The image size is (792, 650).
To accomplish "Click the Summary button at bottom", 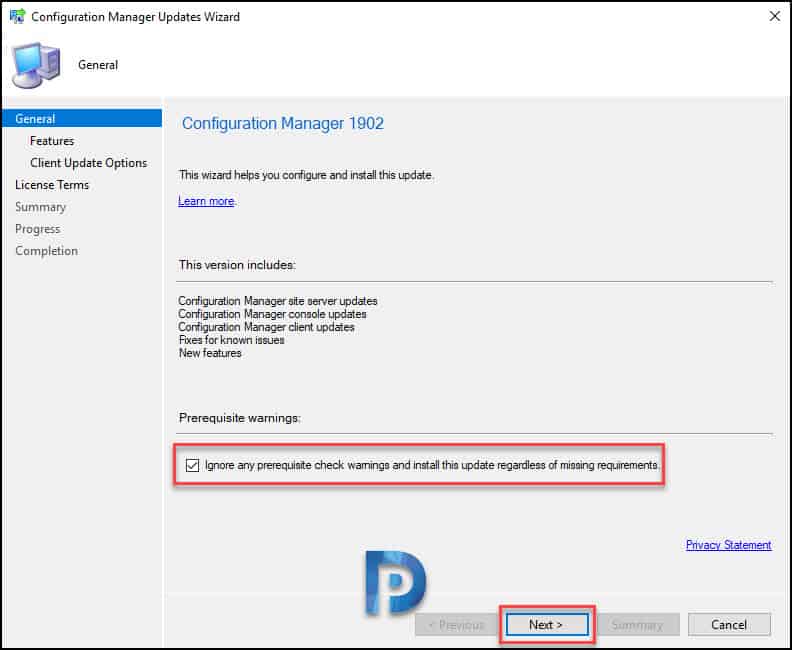I will (638, 625).
